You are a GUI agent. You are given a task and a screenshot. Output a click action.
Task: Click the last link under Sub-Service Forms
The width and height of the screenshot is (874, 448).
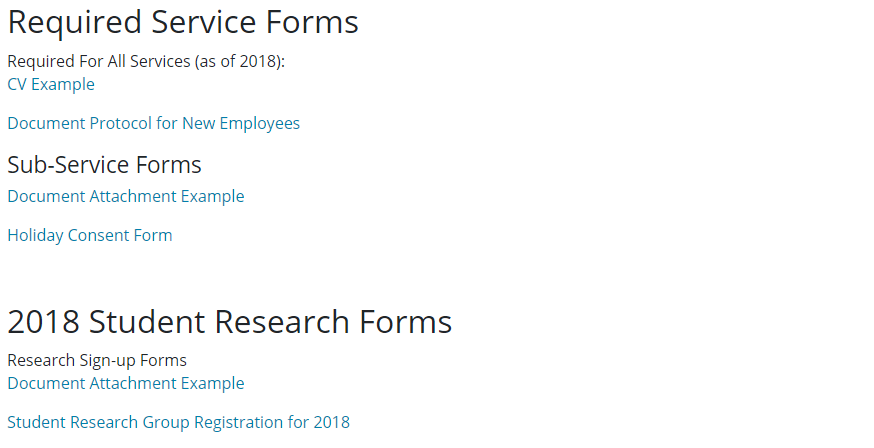(90, 236)
